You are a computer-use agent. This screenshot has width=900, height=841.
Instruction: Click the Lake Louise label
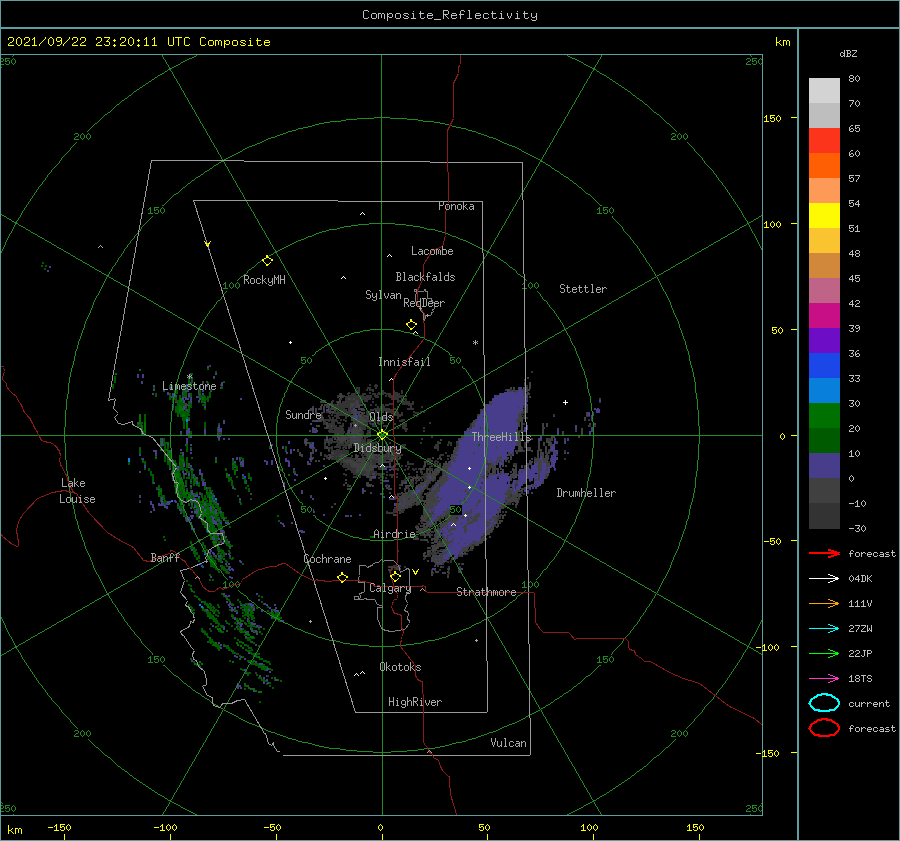coord(77,491)
